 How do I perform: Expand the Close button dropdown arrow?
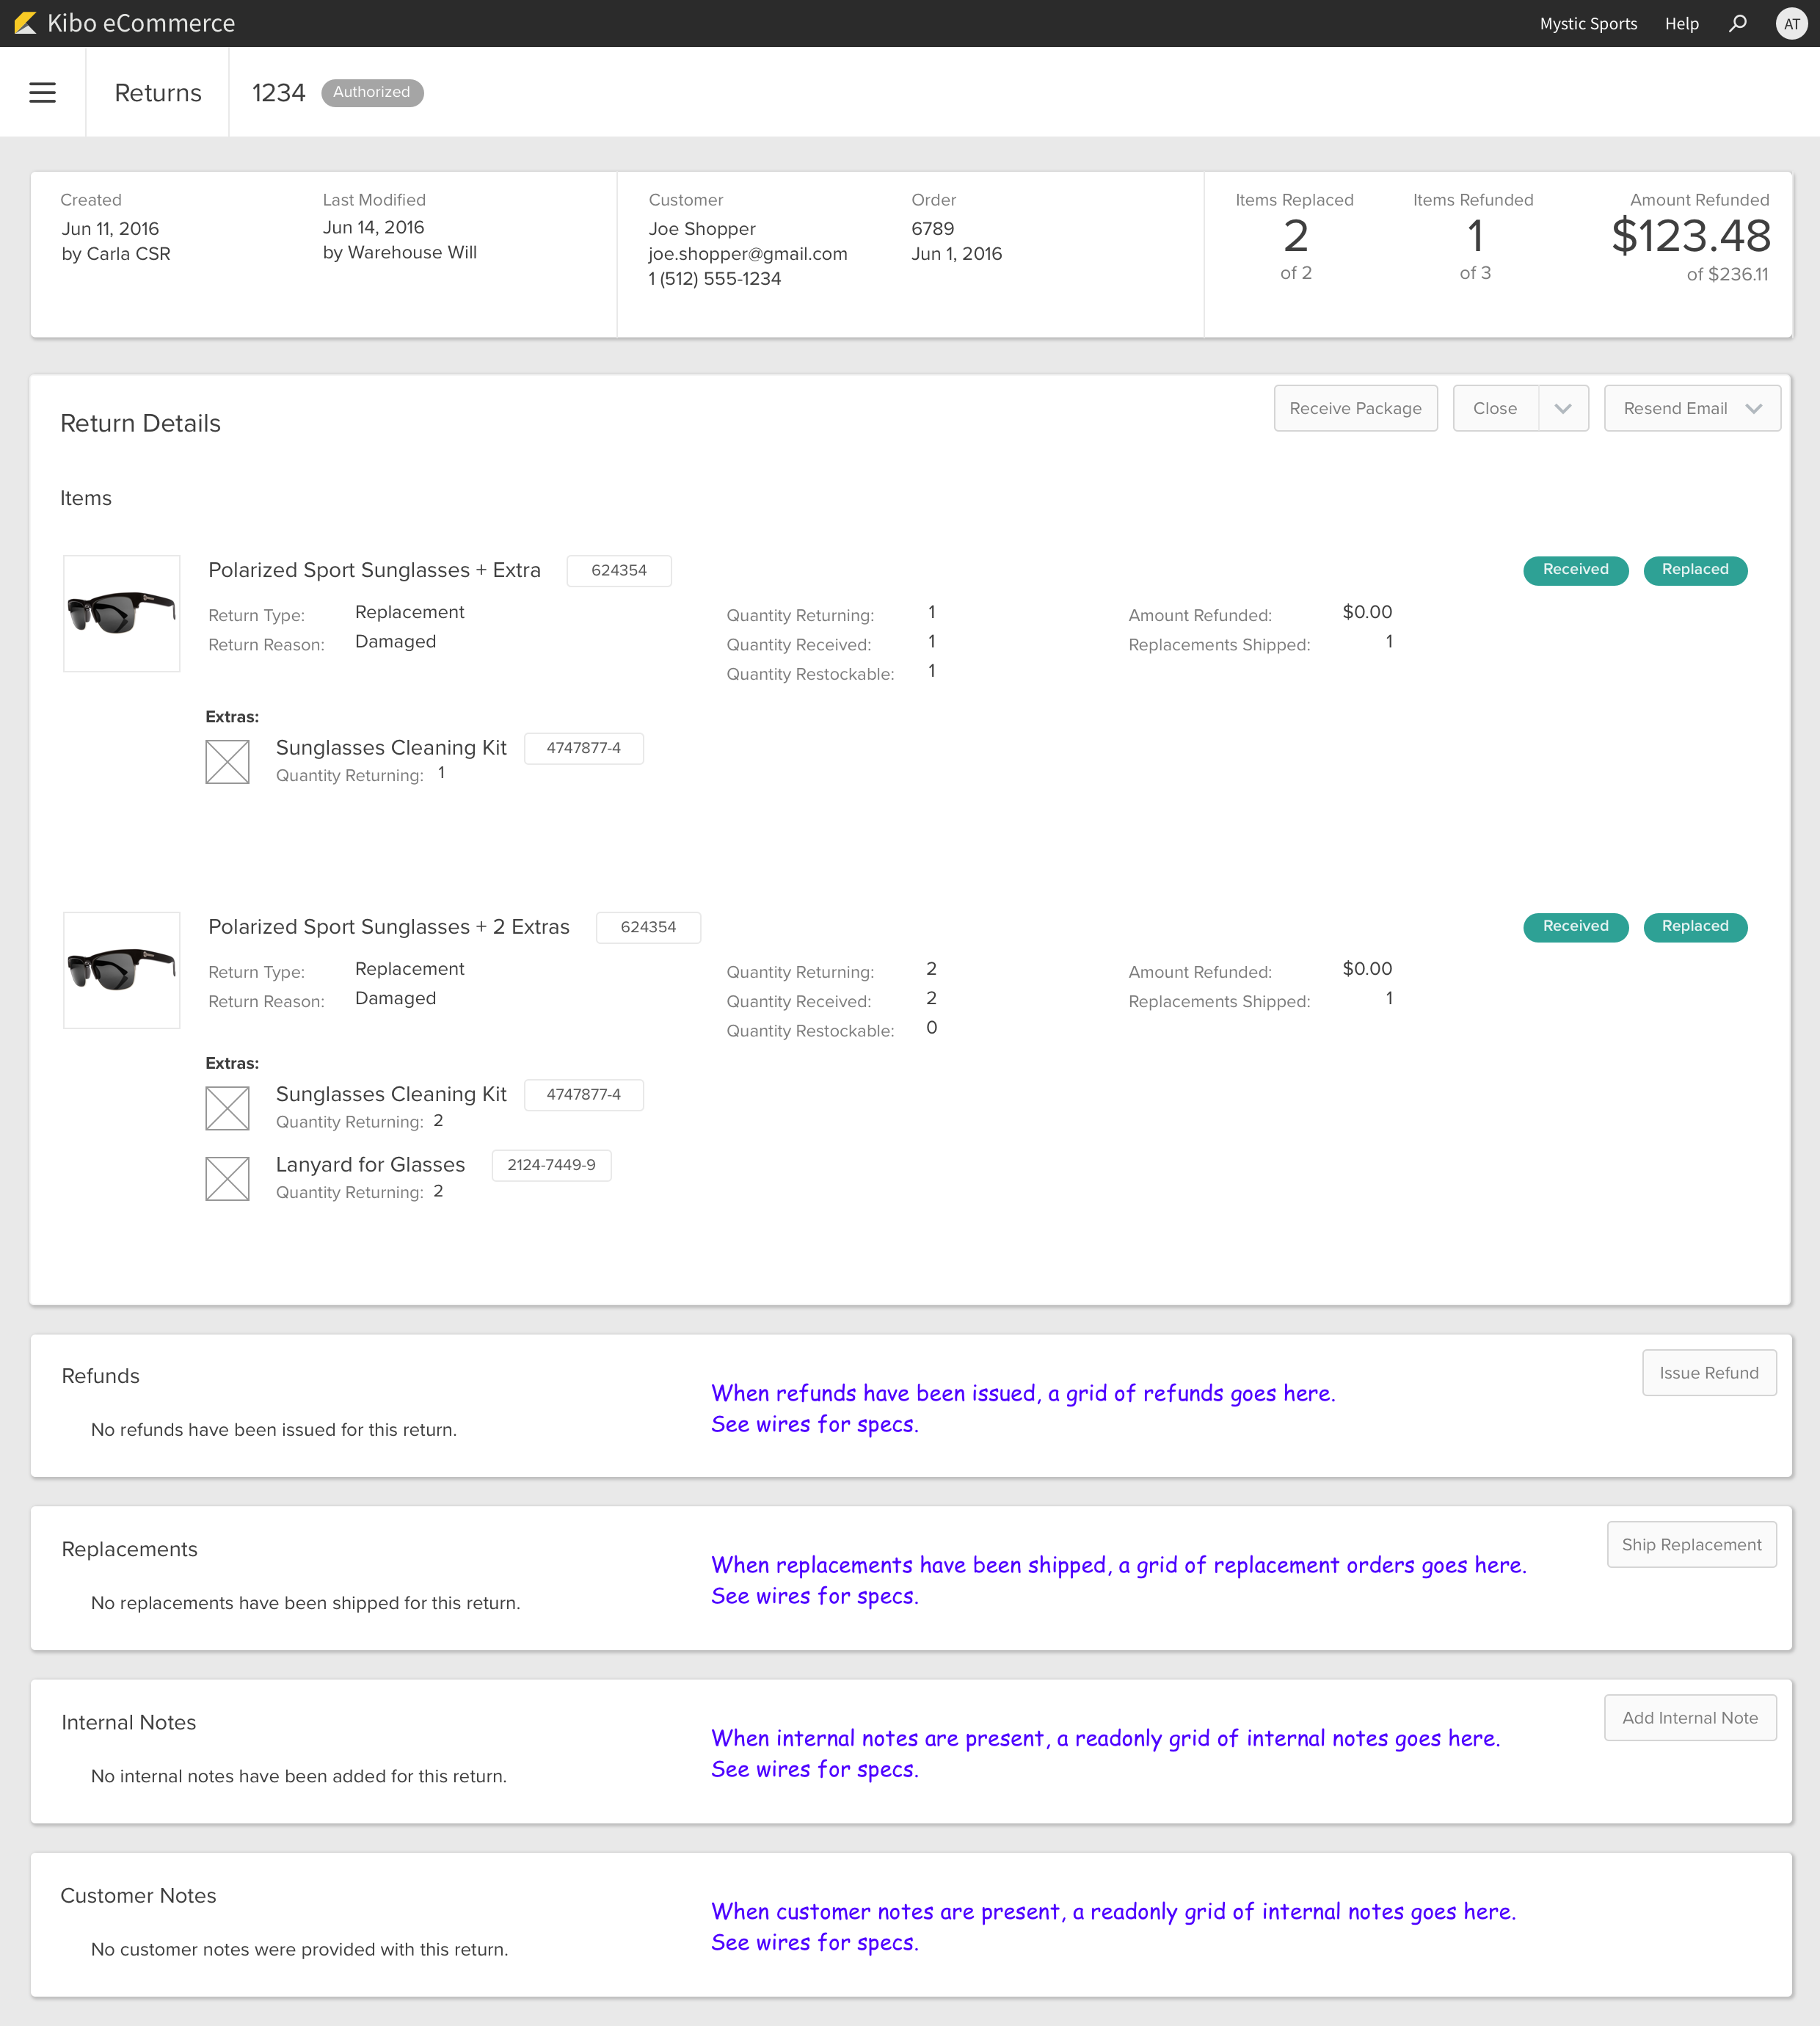pyautogui.click(x=1563, y=409)
